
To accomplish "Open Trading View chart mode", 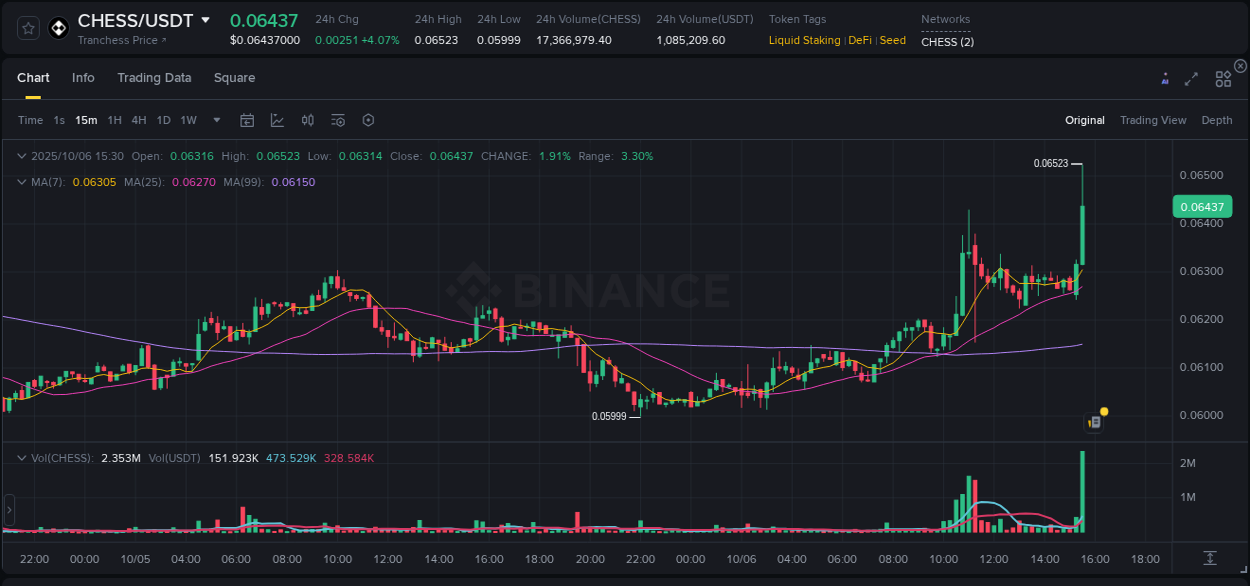I will [x=1153, y=120].
